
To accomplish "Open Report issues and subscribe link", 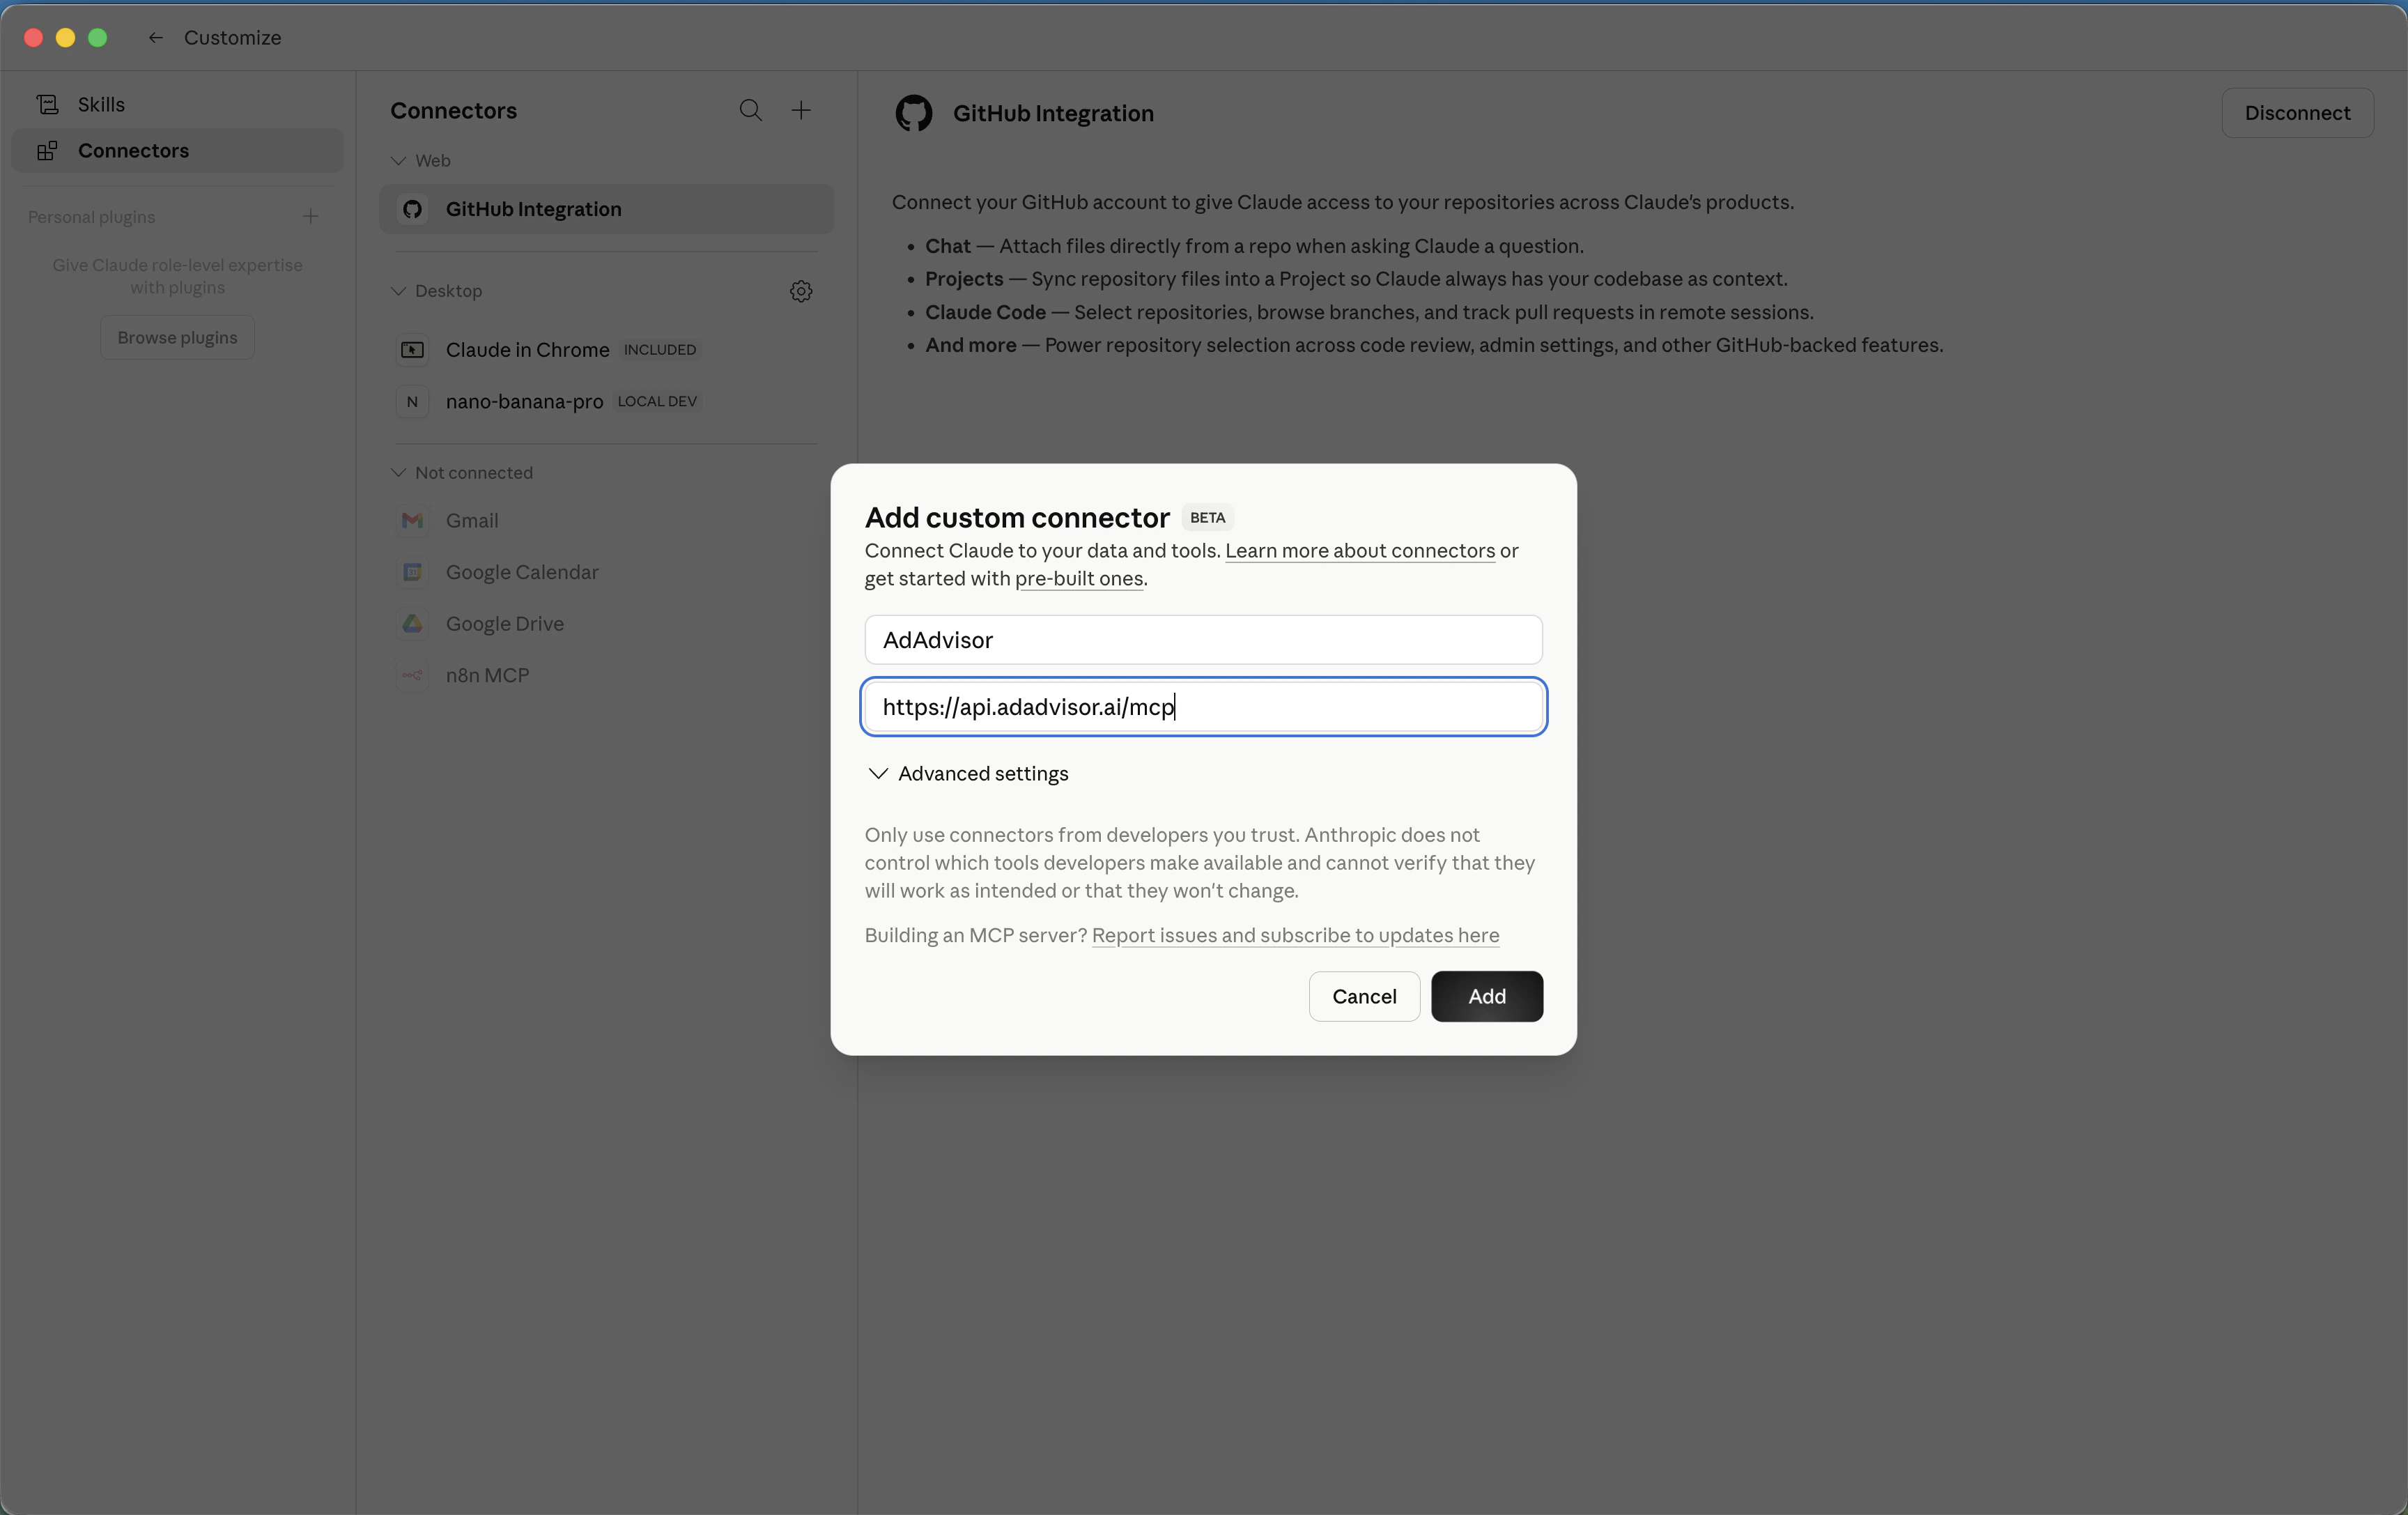I will 1295,935.
